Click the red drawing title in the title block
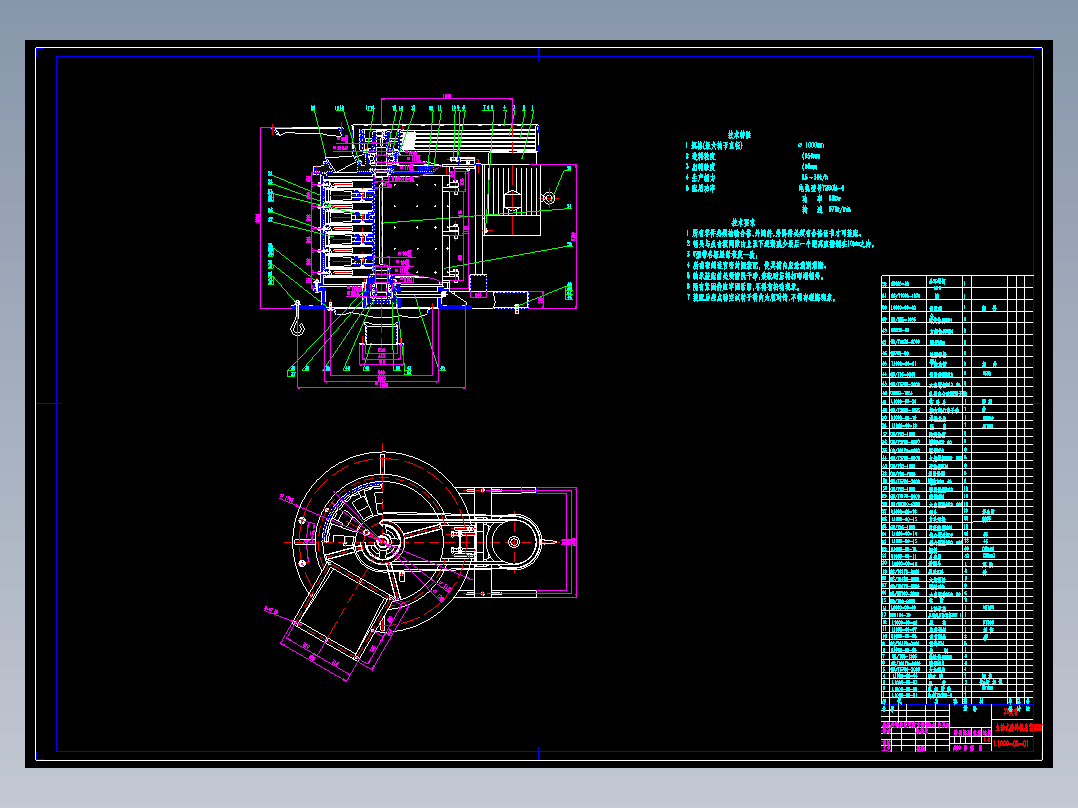The image size is (1078, 808). (x=1019, y=727)
